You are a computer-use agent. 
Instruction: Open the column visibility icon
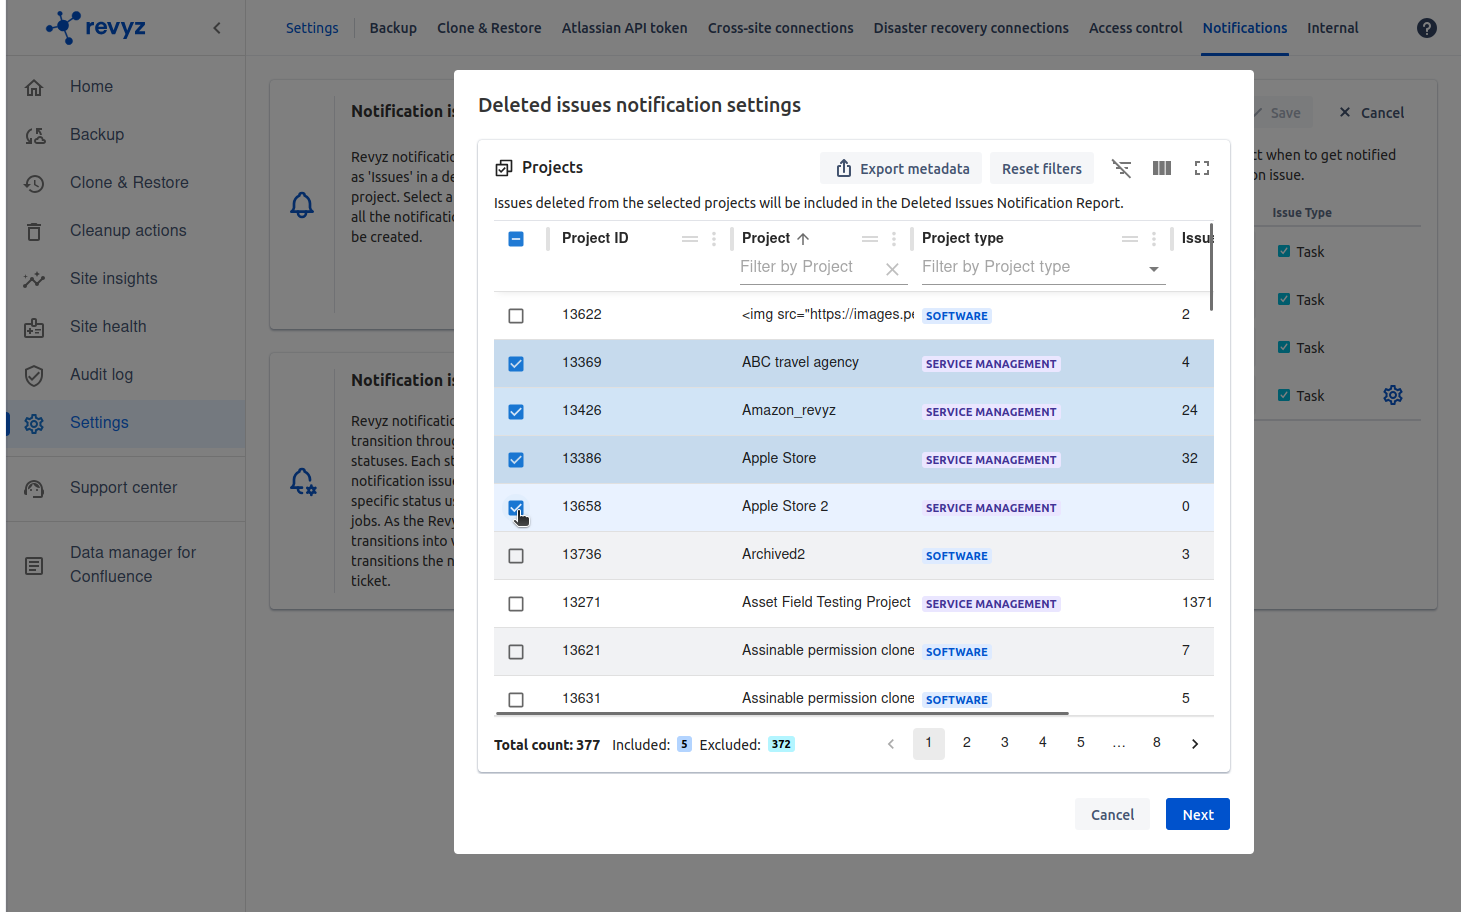tap(1161, 169)
